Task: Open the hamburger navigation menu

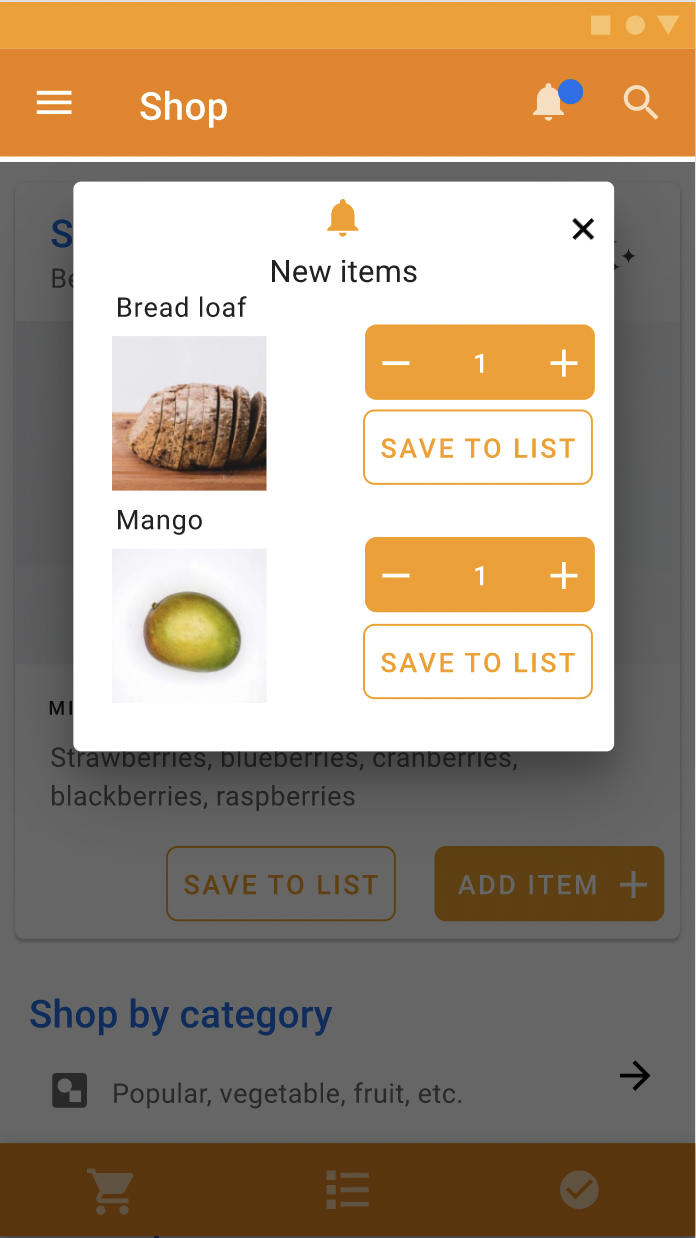Action: pyautogui.click(x=54, y=103)
